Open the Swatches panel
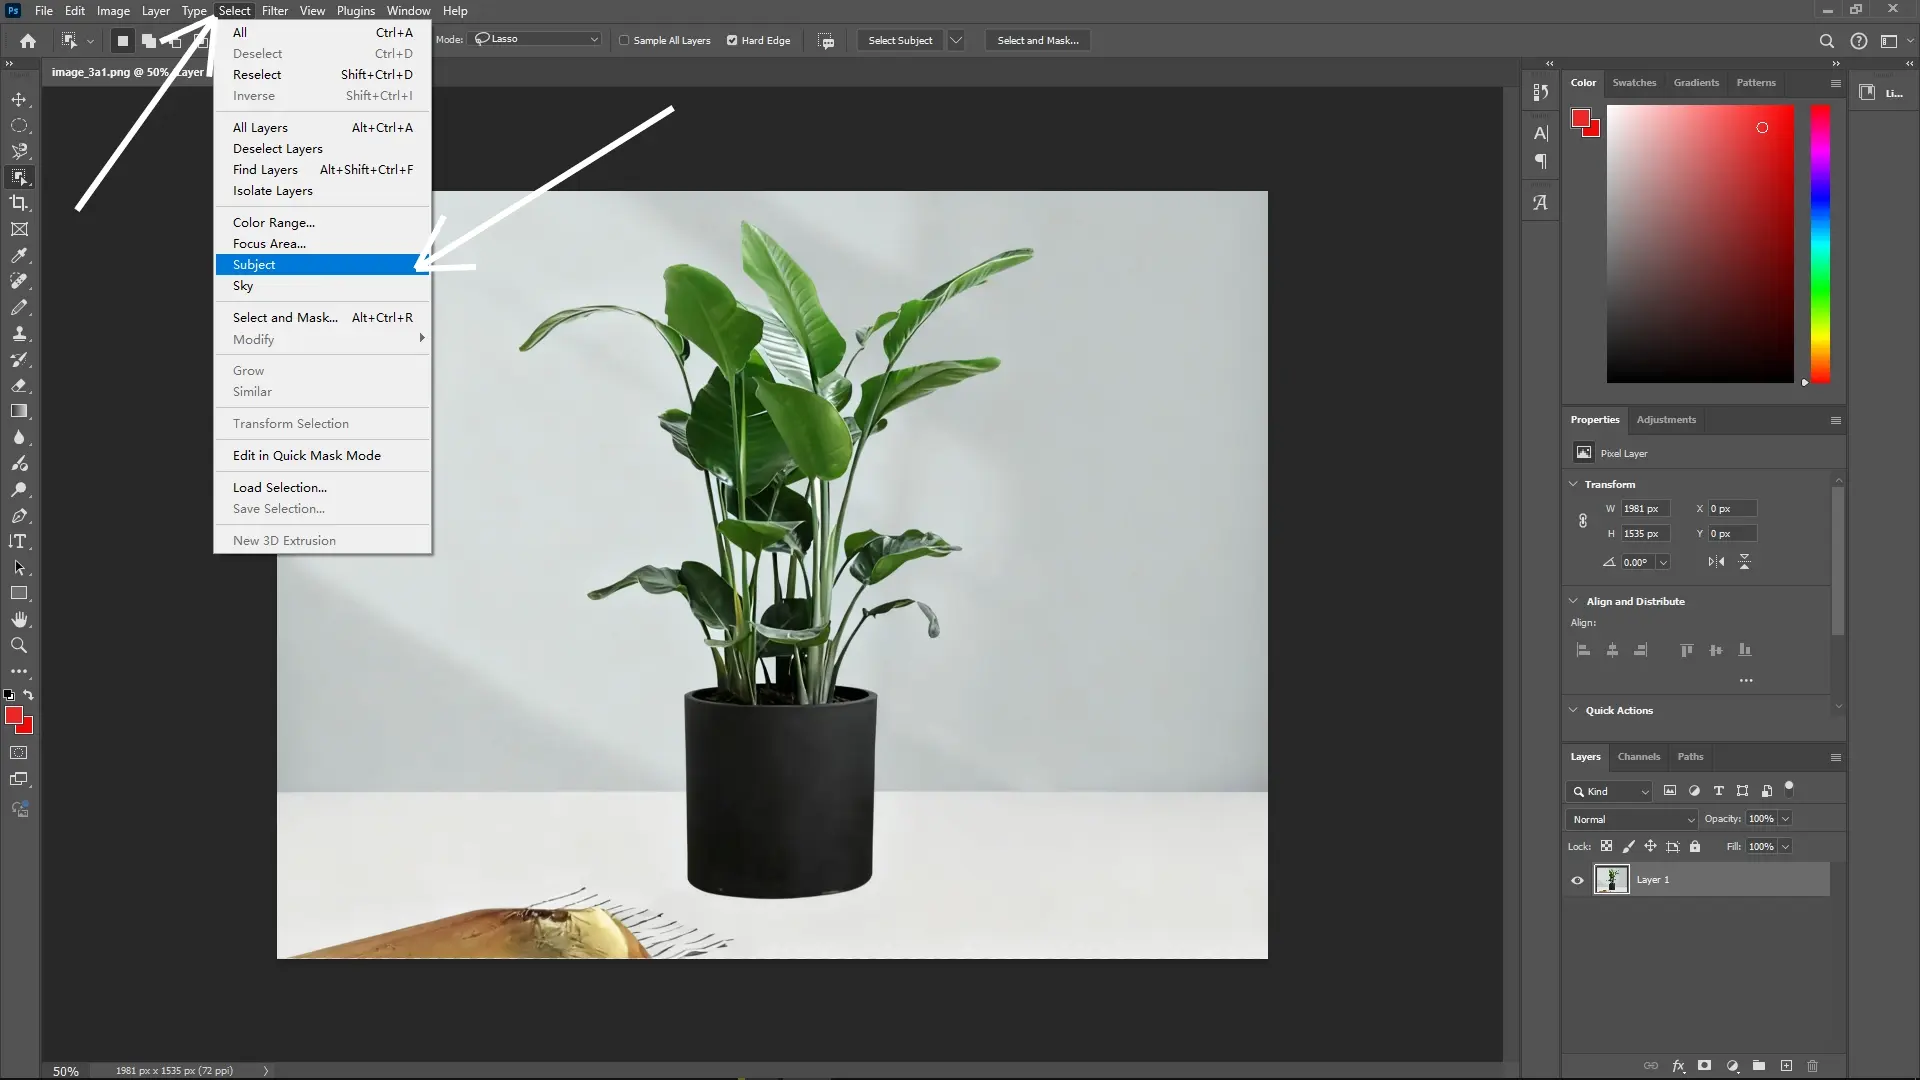 [x=1635, y=82]
